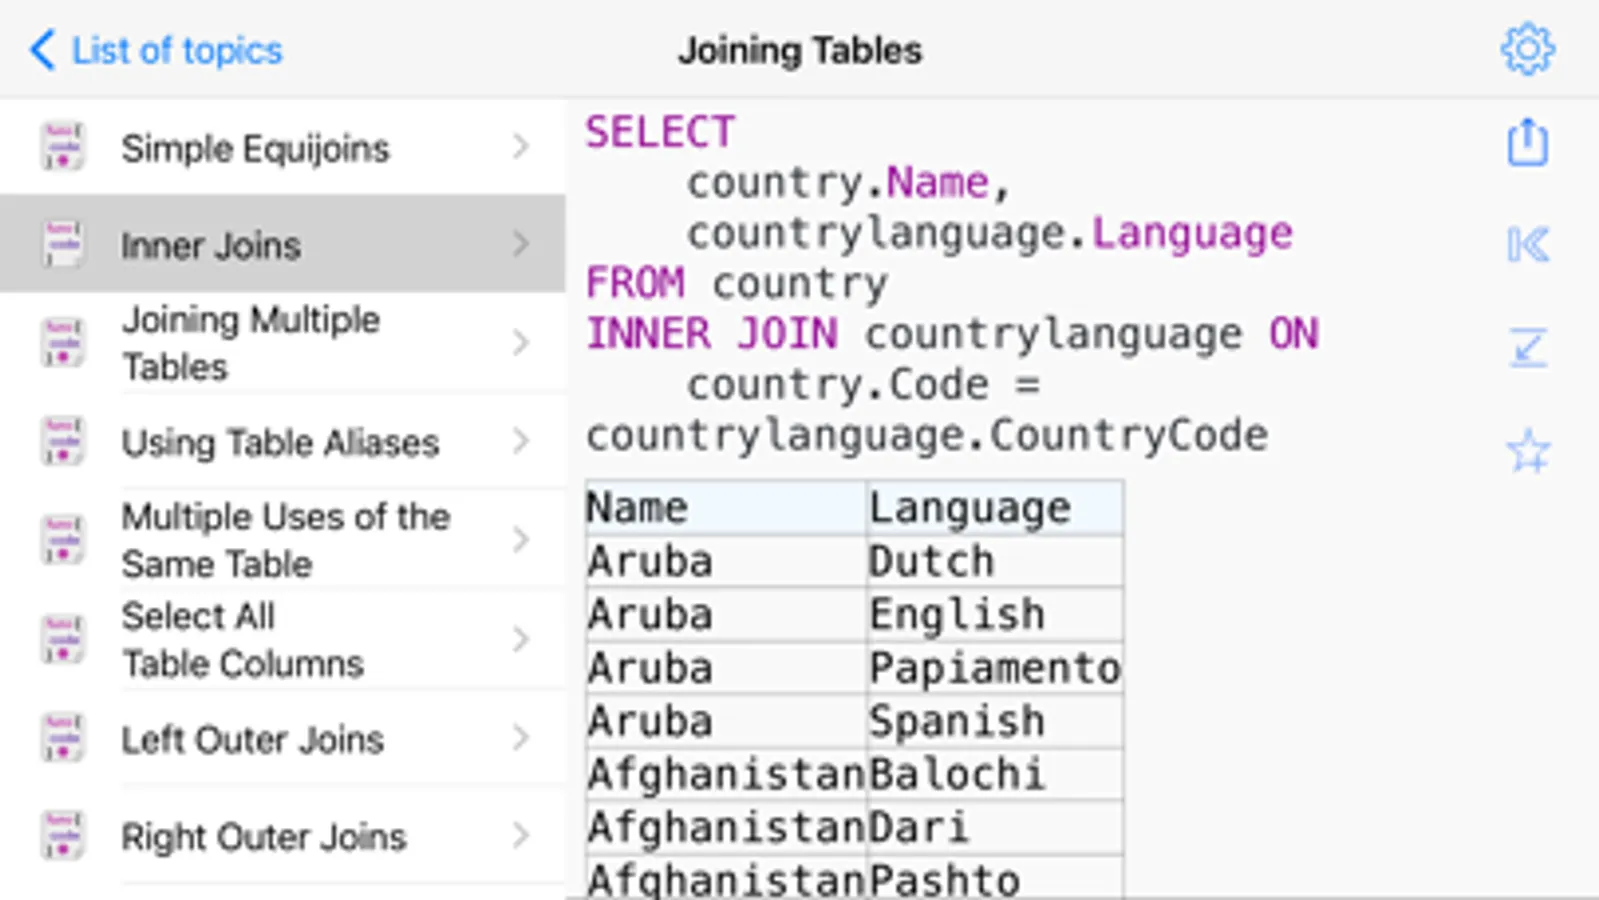Expand Simple Equijoins using its chevron

tap(520, 147)
